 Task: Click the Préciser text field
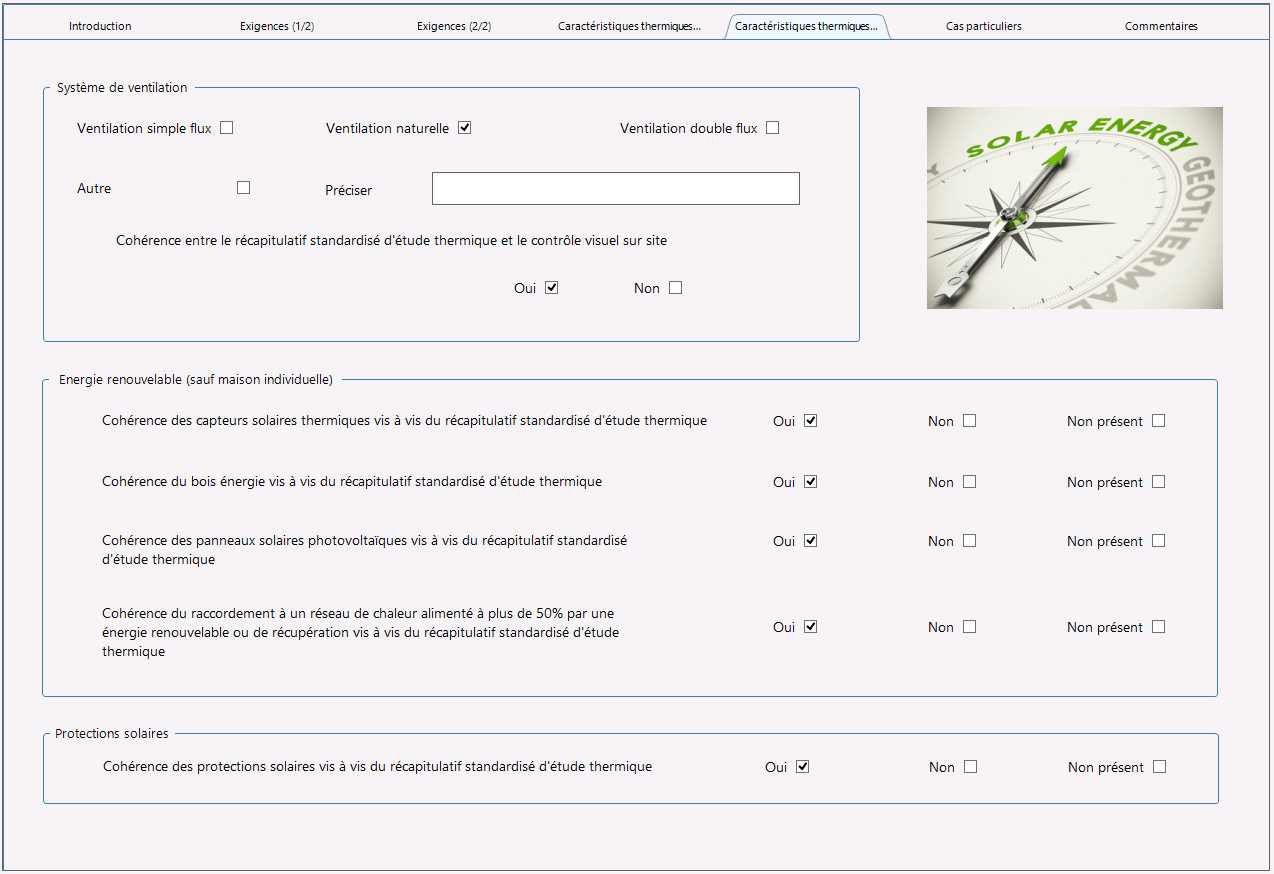click(616, 188)
